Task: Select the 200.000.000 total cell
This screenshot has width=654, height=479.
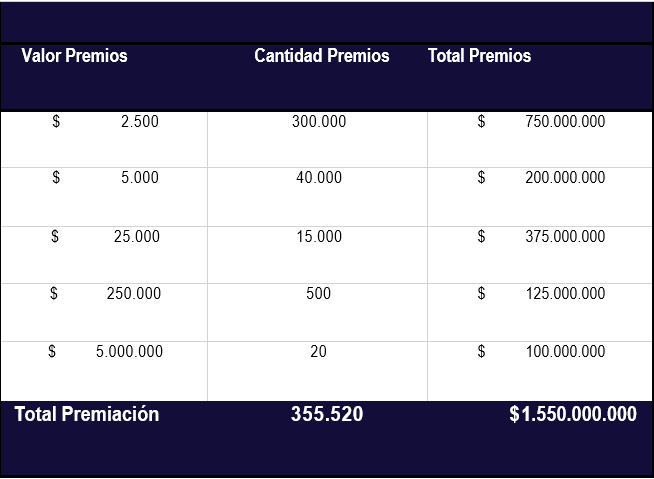Action: click(540, 197)
